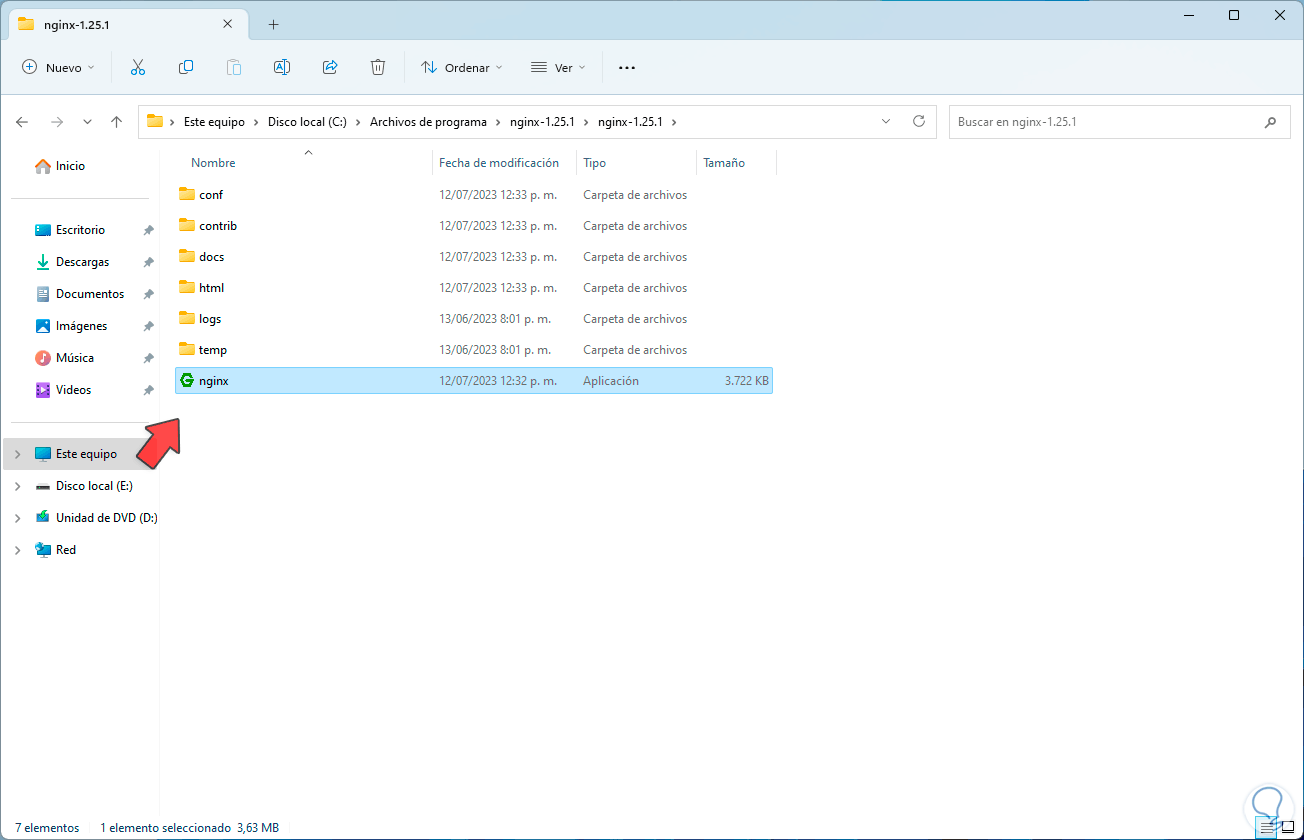The image size is (1304, 840).
Task: Click the Paste clipboard icon
Action: (x=234, y=68)
